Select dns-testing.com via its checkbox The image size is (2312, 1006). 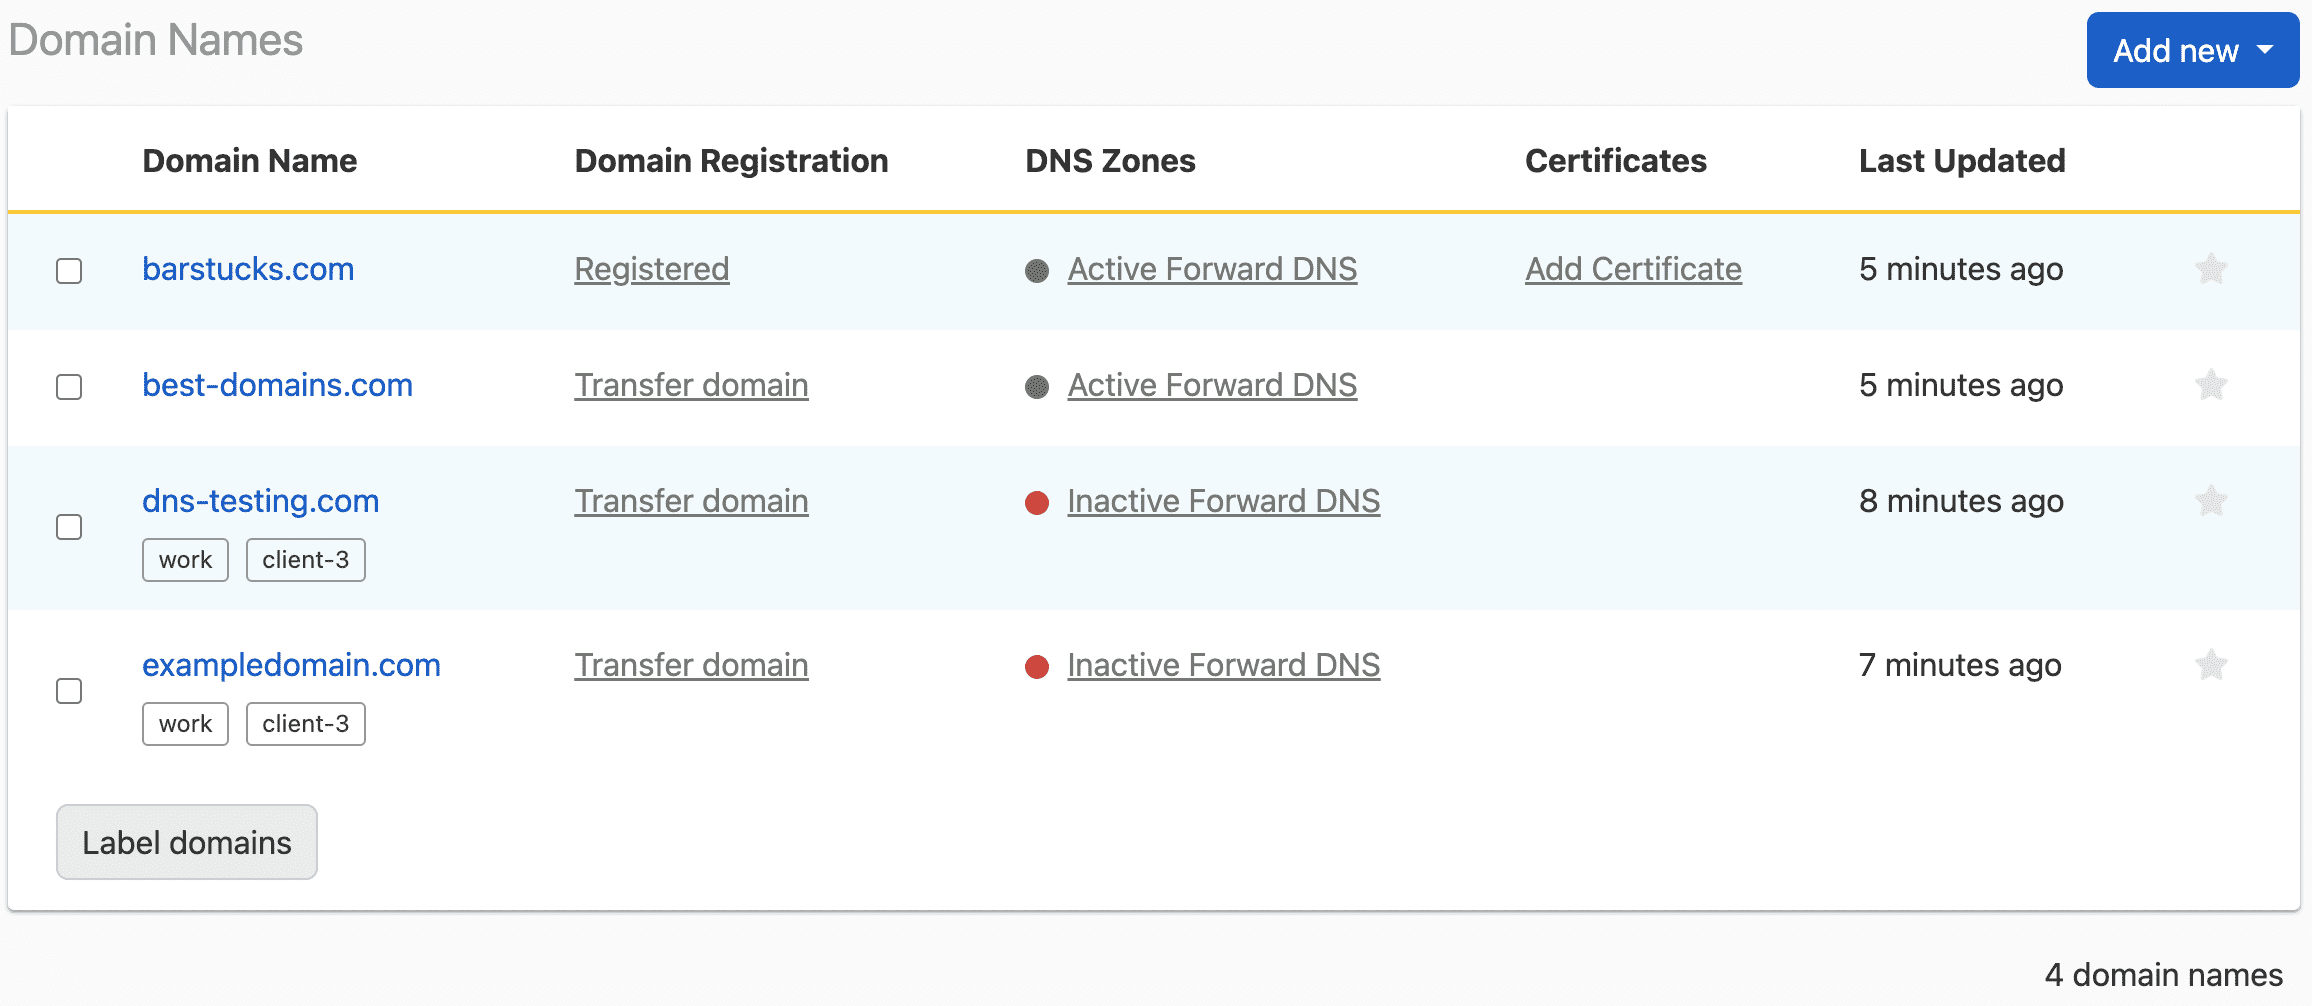pos(68,527)
